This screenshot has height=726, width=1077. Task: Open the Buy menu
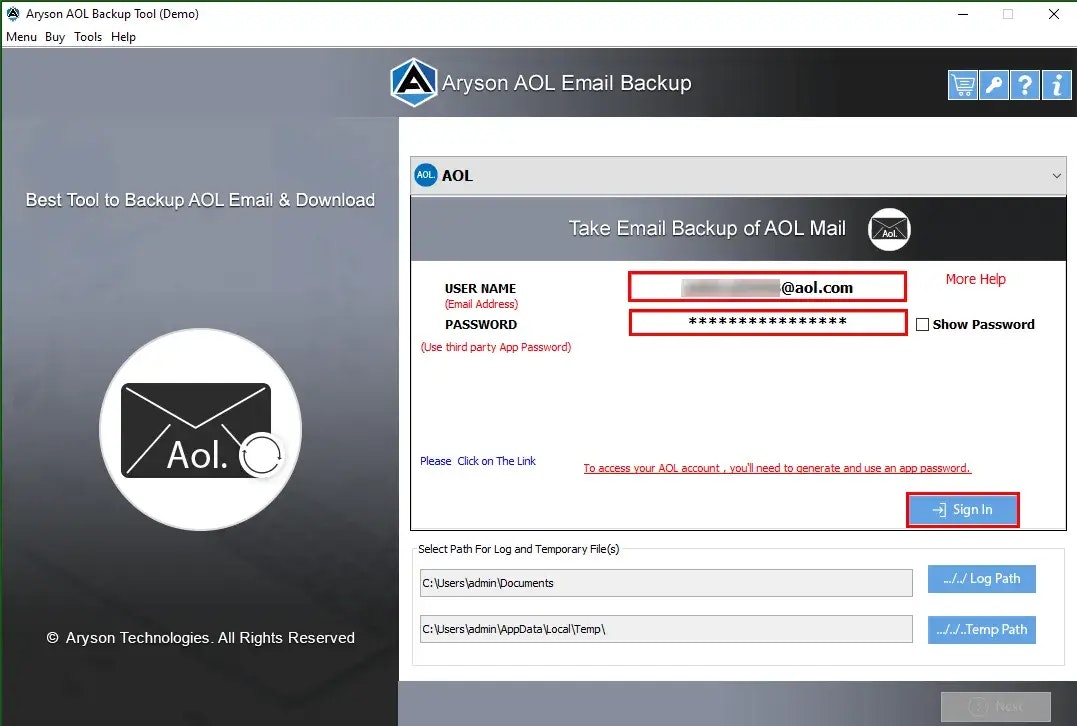pyautogui.click(x=55, y=37)
